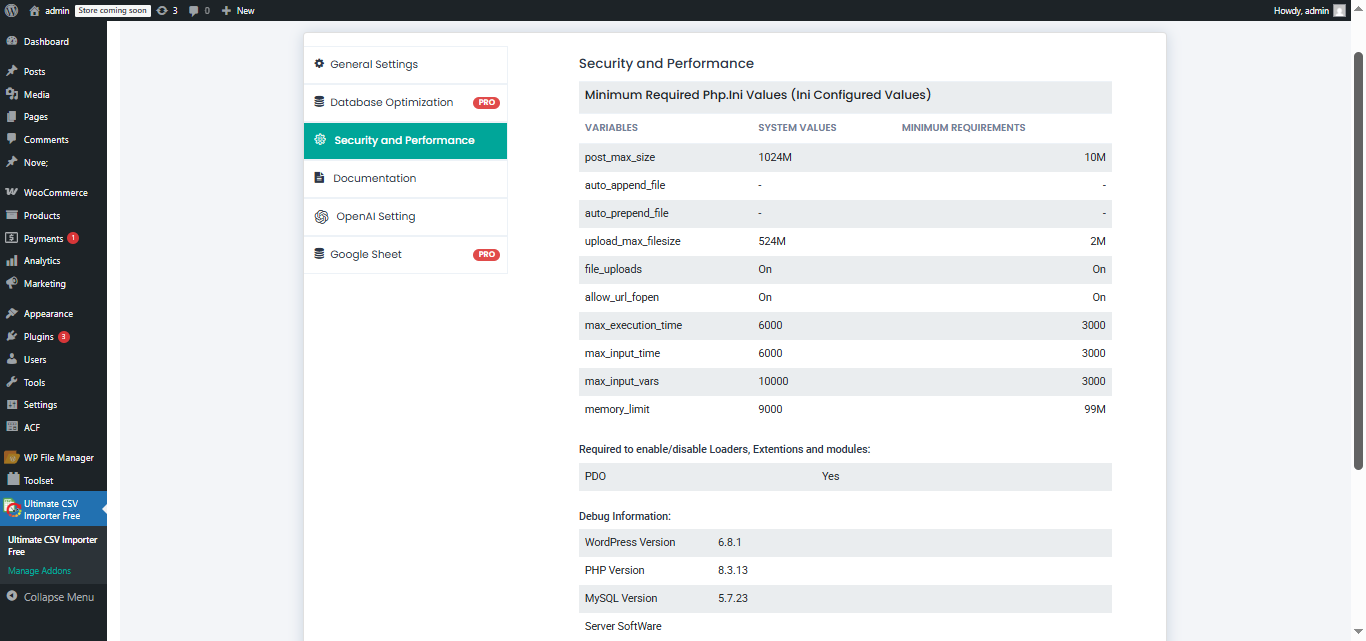This screenshot has height=641, width=1366.
Task: Open the Ultimate CSV Importer Free icon
Action: (13, 509)
